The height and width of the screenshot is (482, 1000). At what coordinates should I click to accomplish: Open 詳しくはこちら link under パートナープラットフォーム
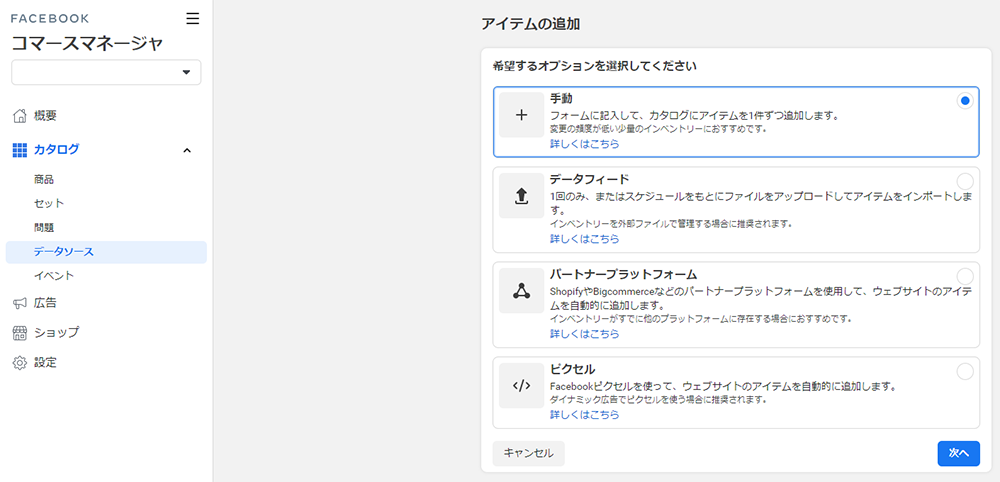tap(584, 333)
